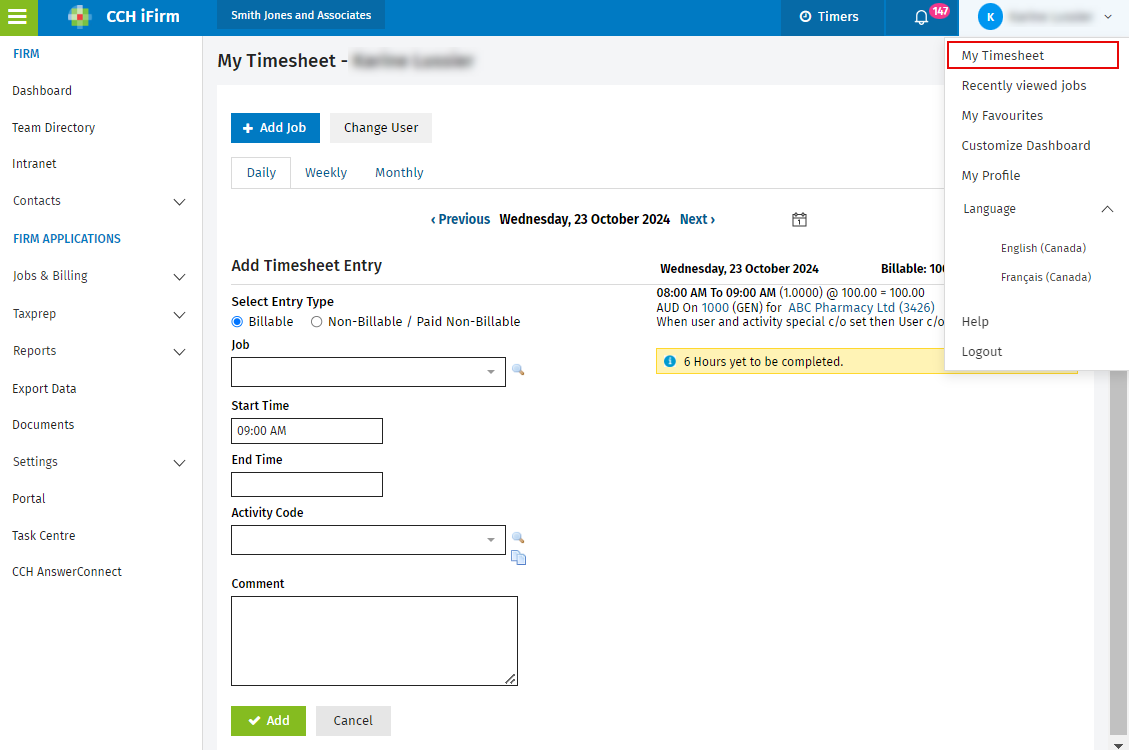
Task: Open Documents in sidebar
Action: click(x=43, y=425)
